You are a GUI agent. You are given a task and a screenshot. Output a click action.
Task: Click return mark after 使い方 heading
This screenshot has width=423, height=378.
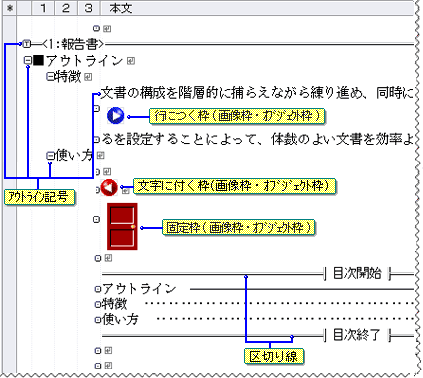(x=101, y=155)
